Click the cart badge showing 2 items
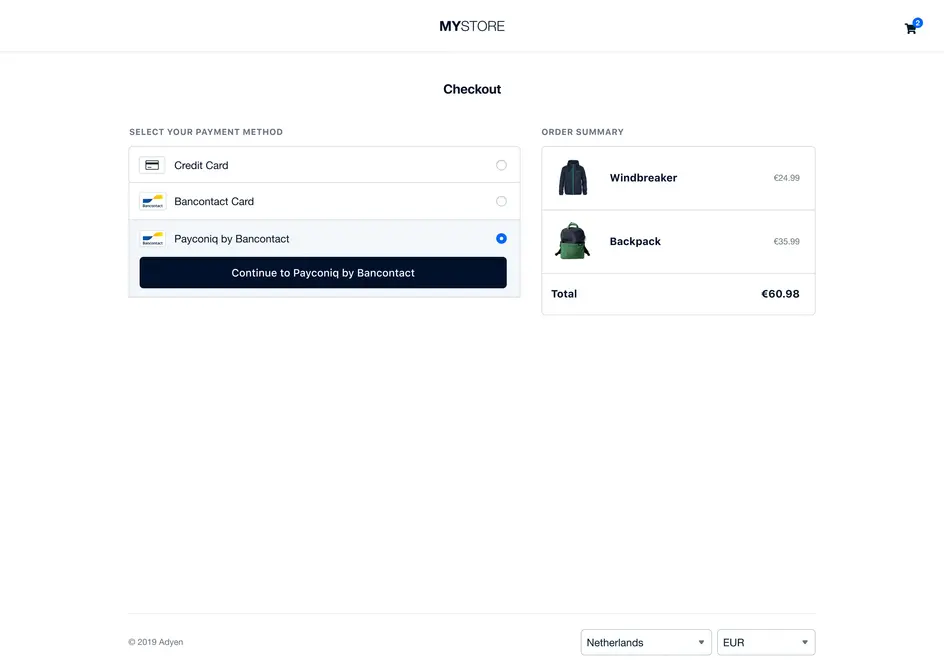The image size is (944, 671). (917, 21)
